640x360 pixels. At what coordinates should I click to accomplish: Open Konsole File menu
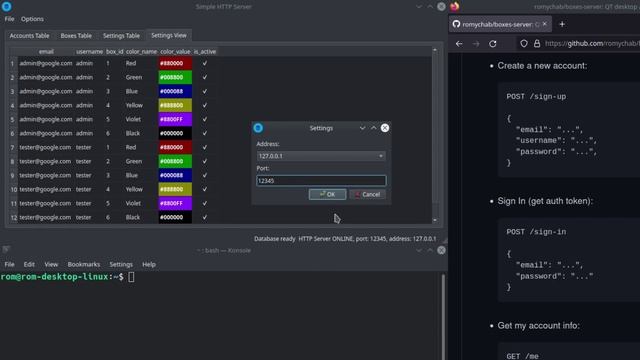pos(9,264)
